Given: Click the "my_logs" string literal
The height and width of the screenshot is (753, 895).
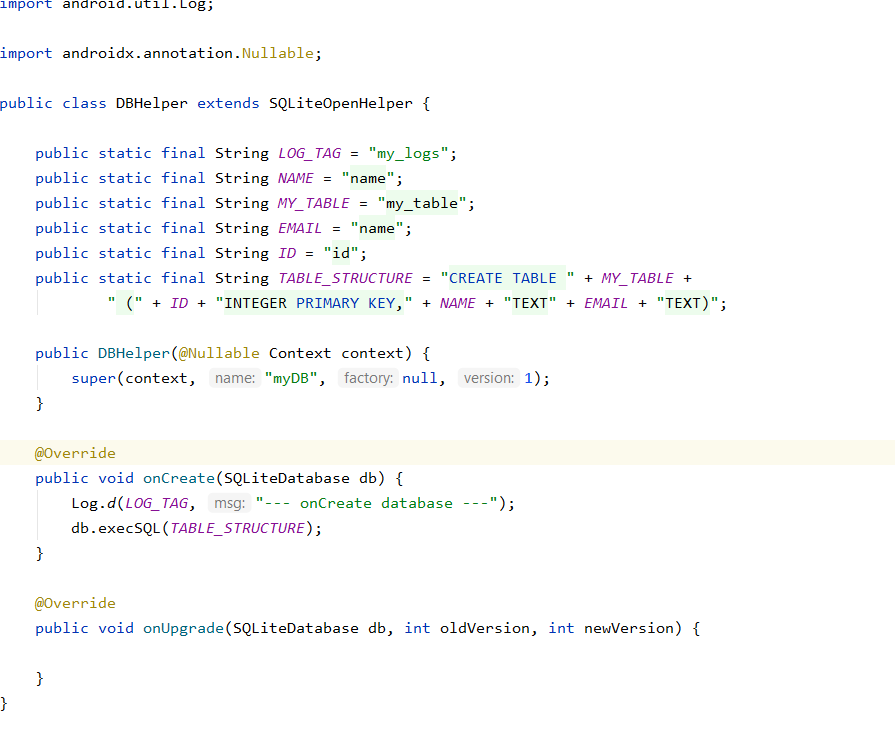Looking at the screenshot, I should click(x=408, y=153).
